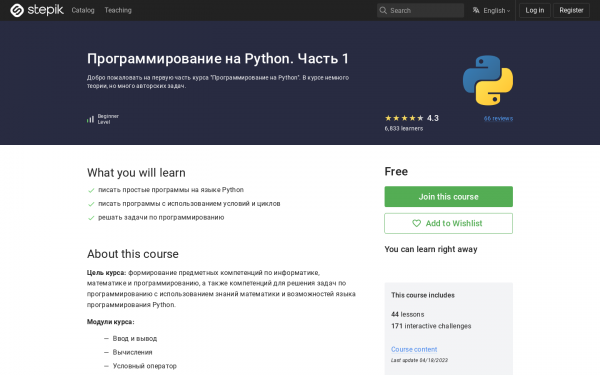The image size is (600, 375).
Task: Click the 'Вычисления' list item
Action: (x=132, y=352)
